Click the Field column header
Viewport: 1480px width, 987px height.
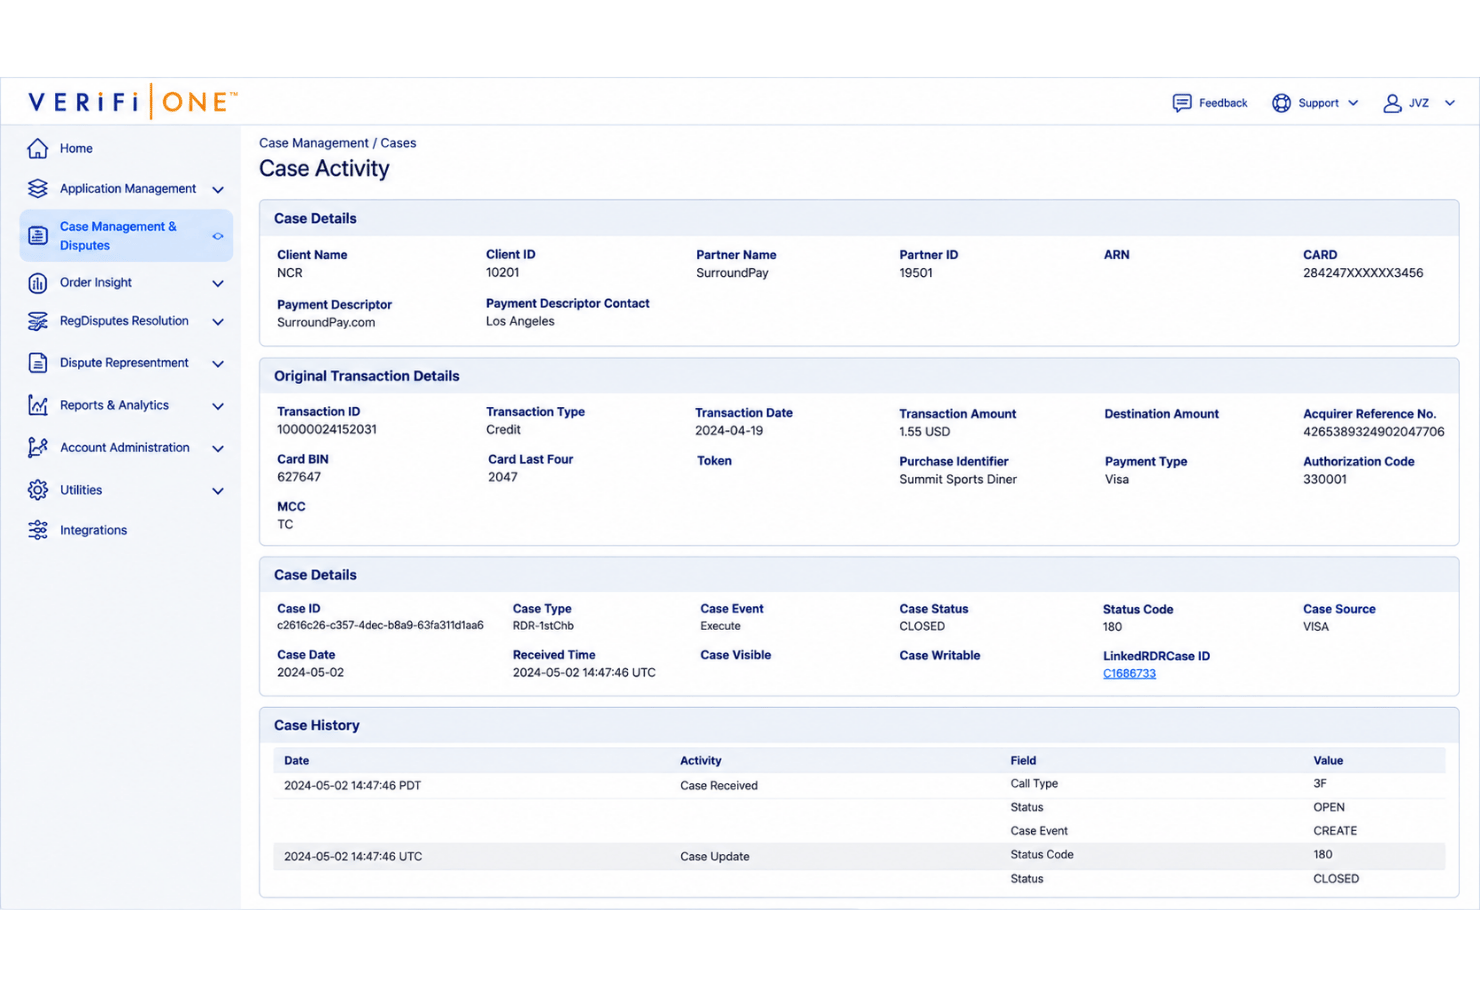1023,761
